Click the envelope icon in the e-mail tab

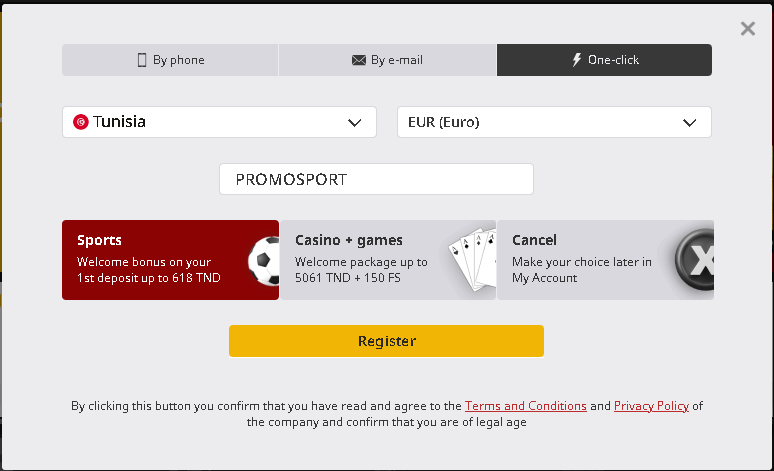359,60
